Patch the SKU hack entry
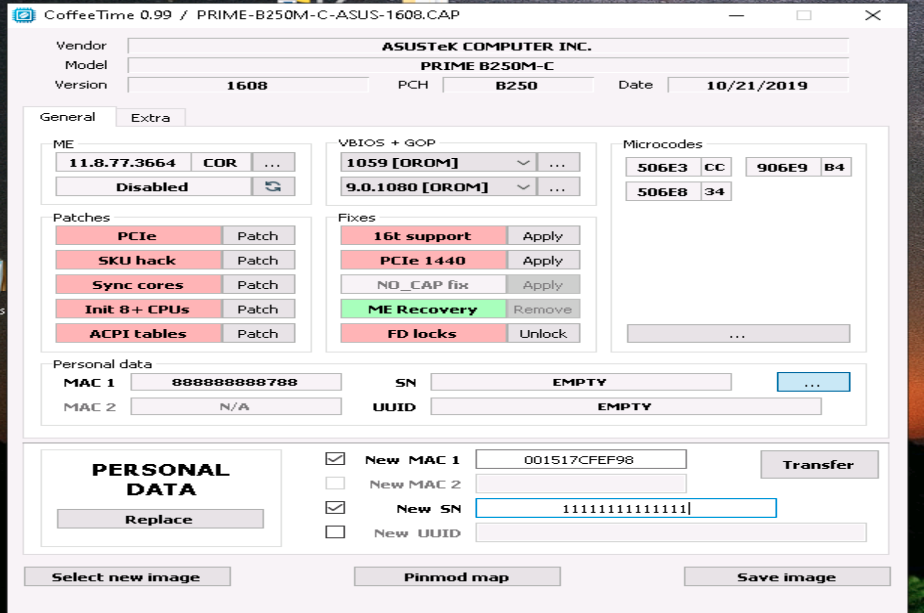Viewport: 924px width, 613px height. coord(258,260)
